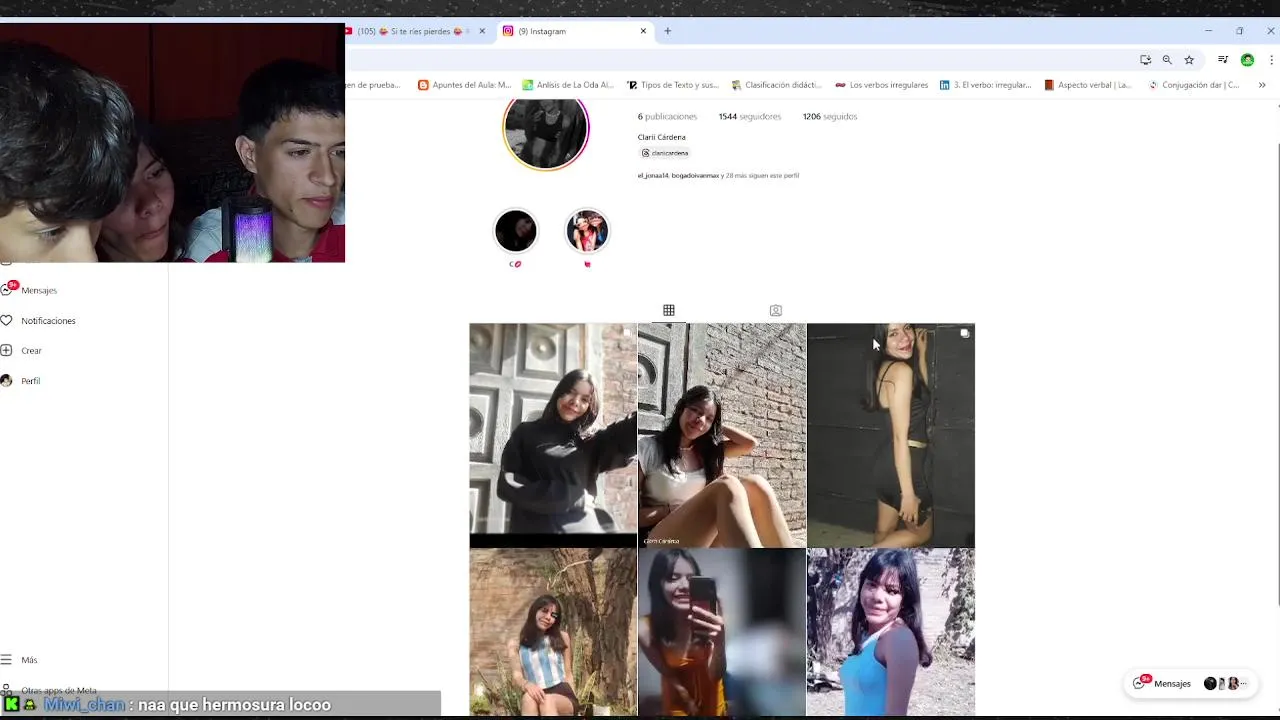Open the 'Los verbos irregulares' bookmark
The width and height of the screenshot is (1280, 720).
pos(881,85)
